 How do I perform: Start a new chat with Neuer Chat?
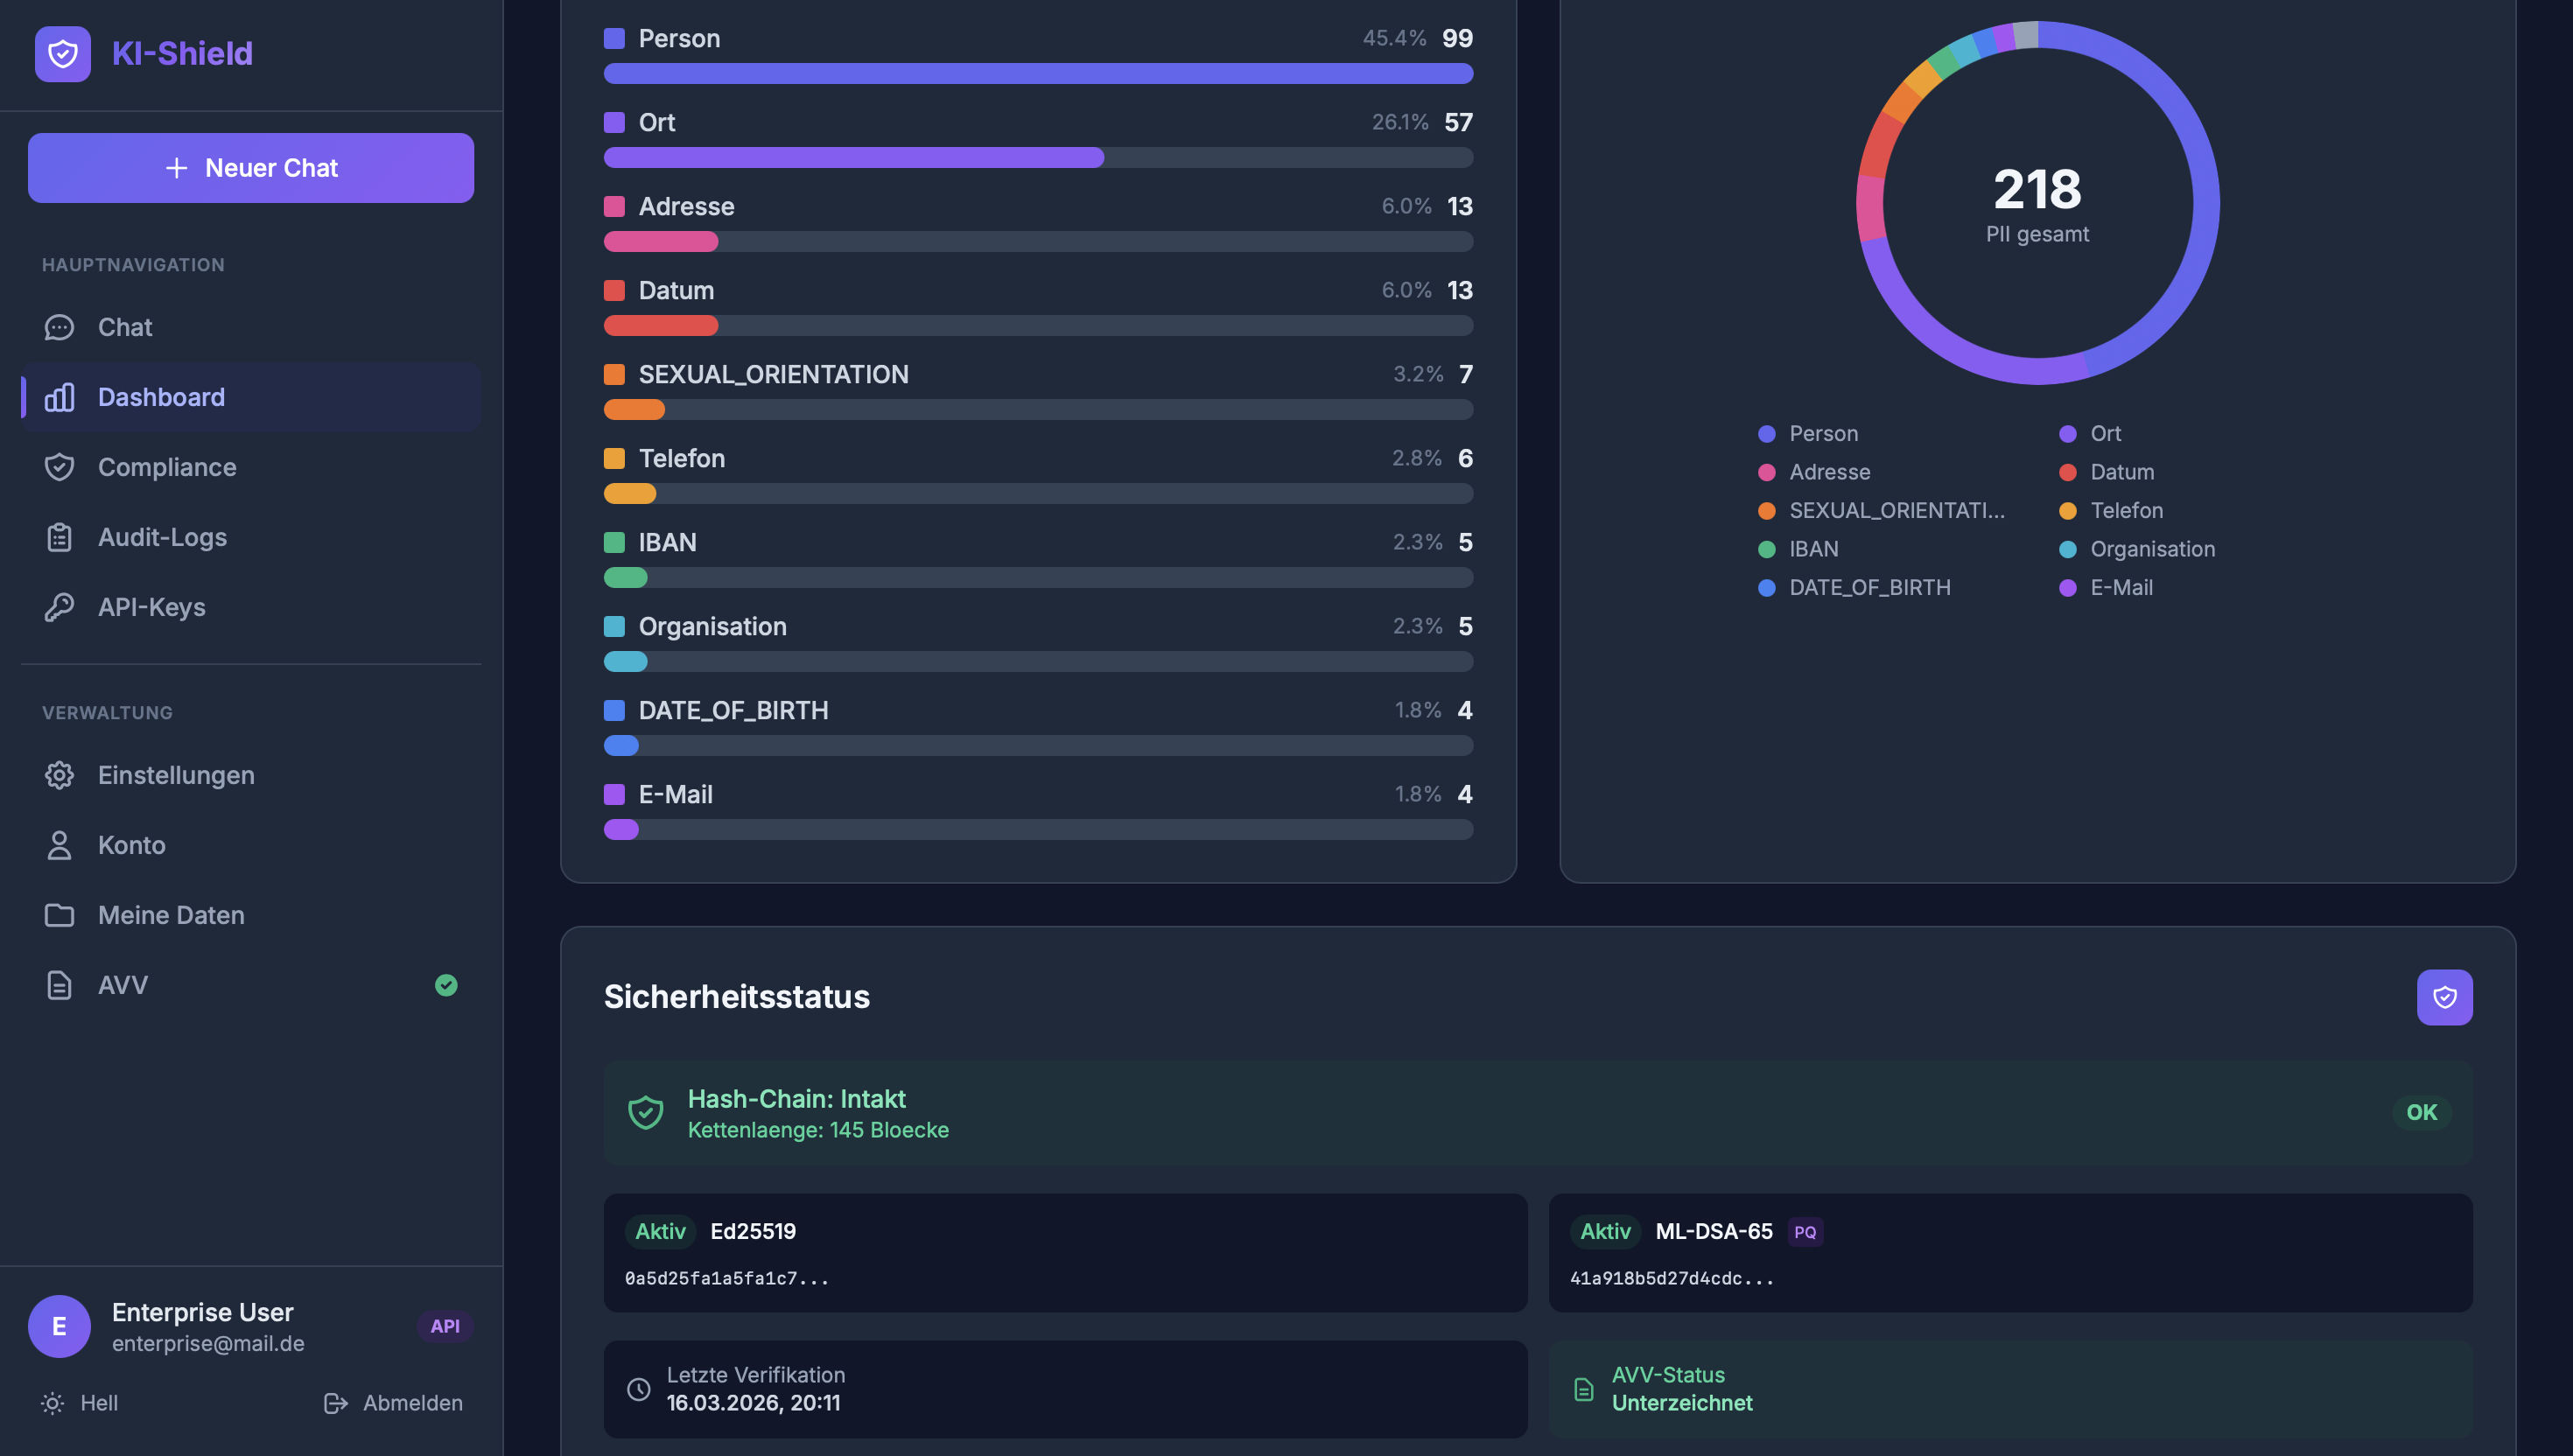click(x=251, y=168)
